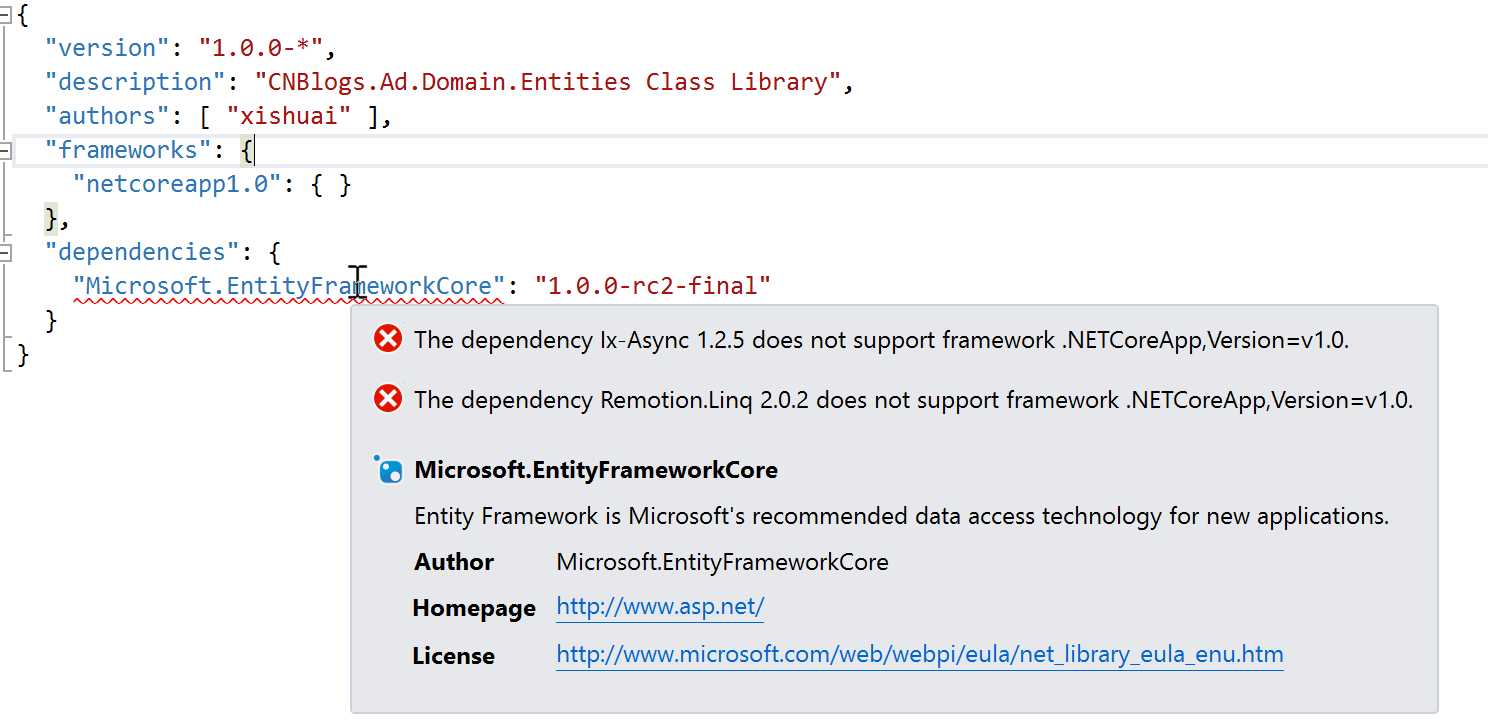Click the "xishuai" author value
The width and height of the screenshot is (1488, 724).
(289, 116)
